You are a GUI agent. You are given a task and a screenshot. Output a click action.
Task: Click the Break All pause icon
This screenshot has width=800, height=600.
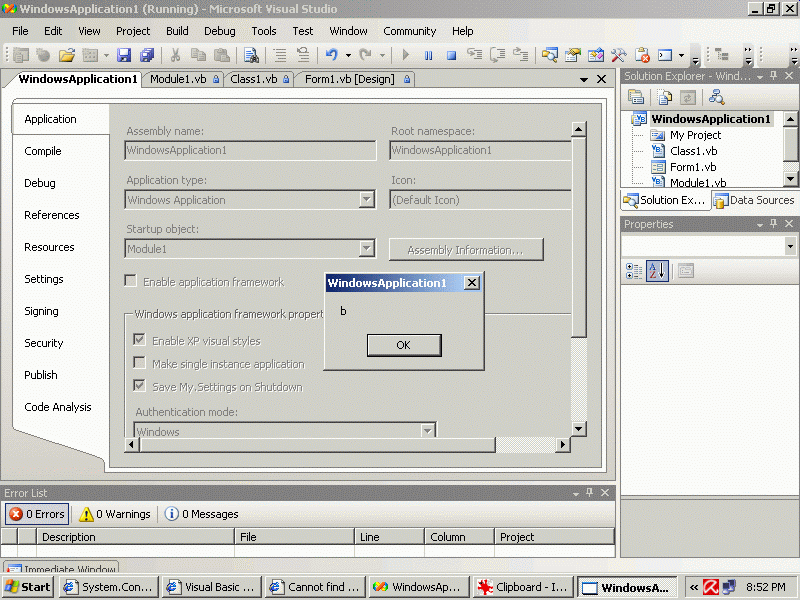[429, 55]
